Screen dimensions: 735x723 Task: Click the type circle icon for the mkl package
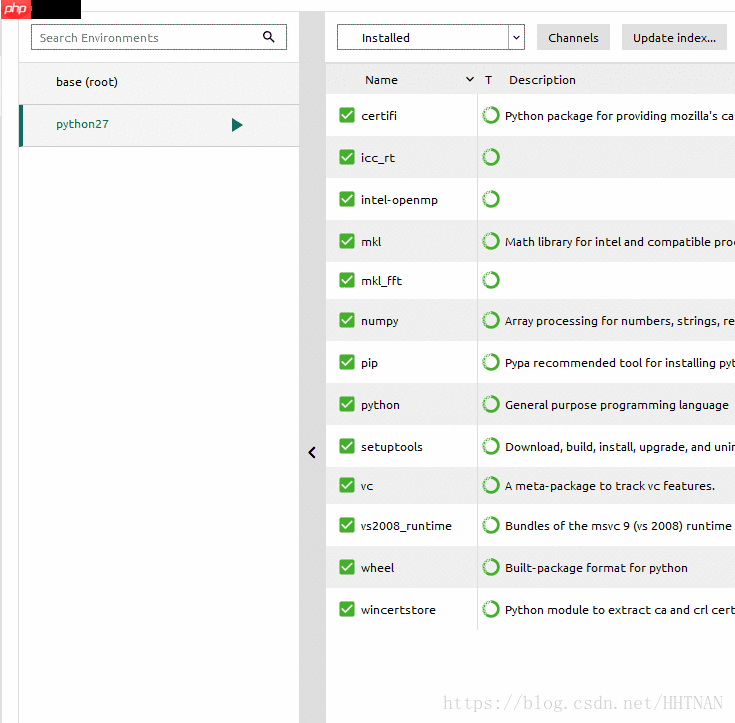pos(491,241)
